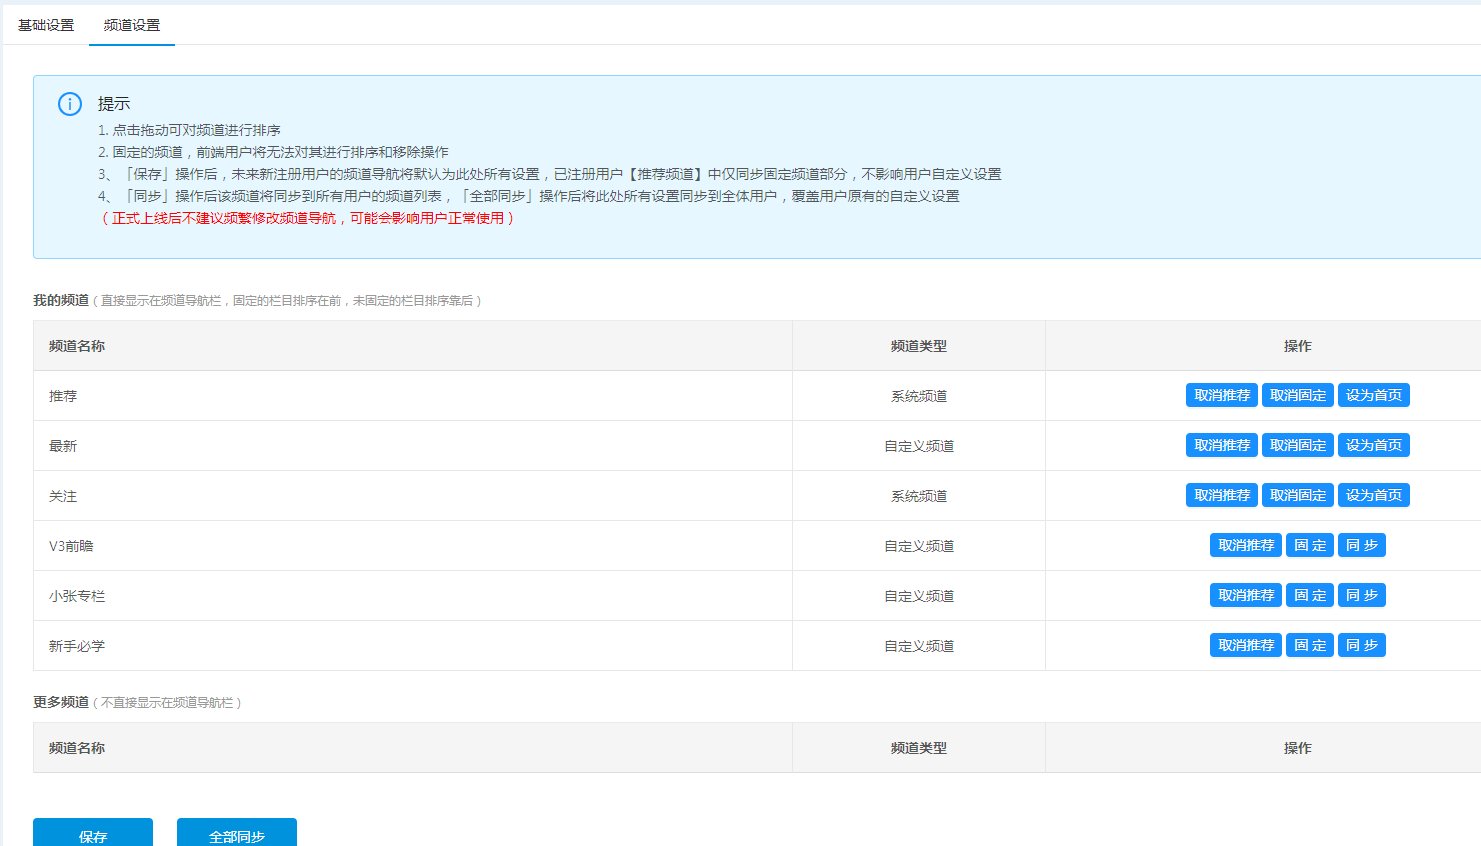This screenshot has width=1481, height=846.
Task: Click 固定 for the 小张专栏 channel
Action: click(x=1310, y=595)
